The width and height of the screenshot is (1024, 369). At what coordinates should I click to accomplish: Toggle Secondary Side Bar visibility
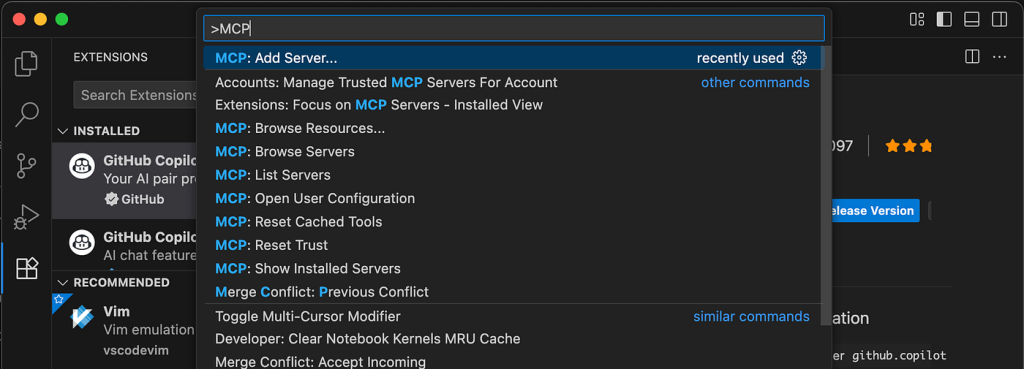point(999,20)
